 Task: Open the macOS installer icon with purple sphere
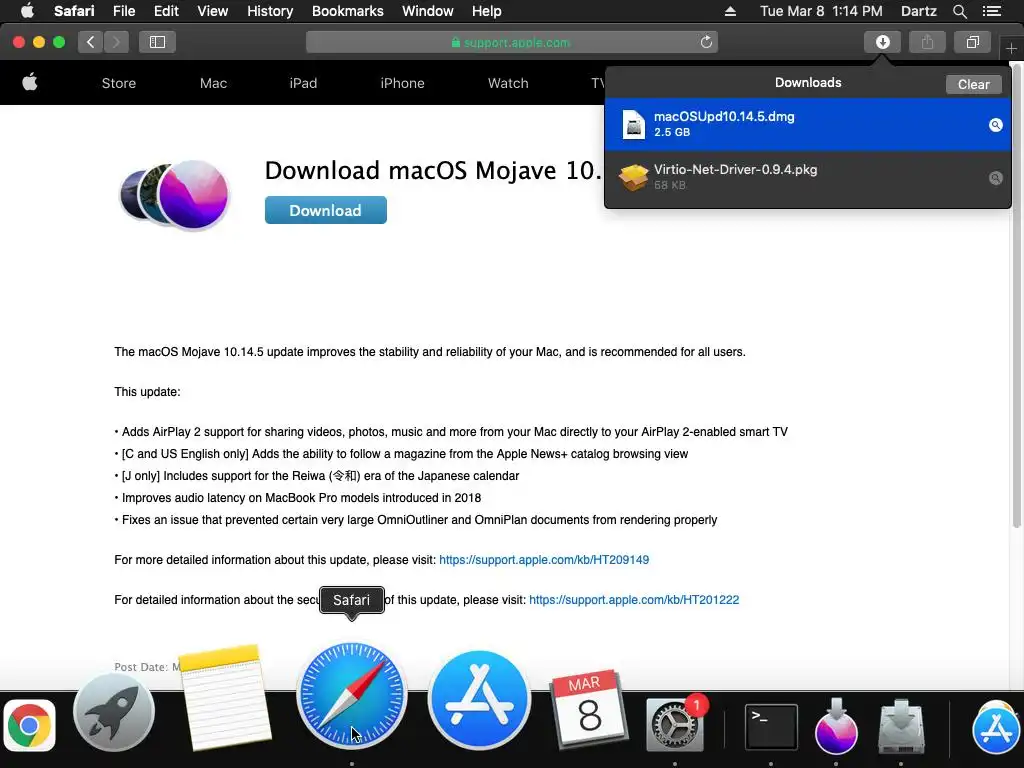point(836,725)
